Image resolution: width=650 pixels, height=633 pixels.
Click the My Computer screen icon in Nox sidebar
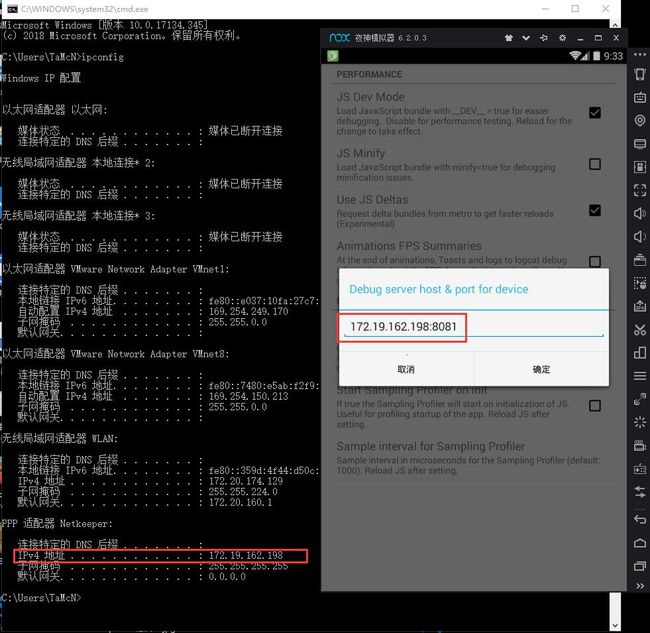click(x=640, y=144)
